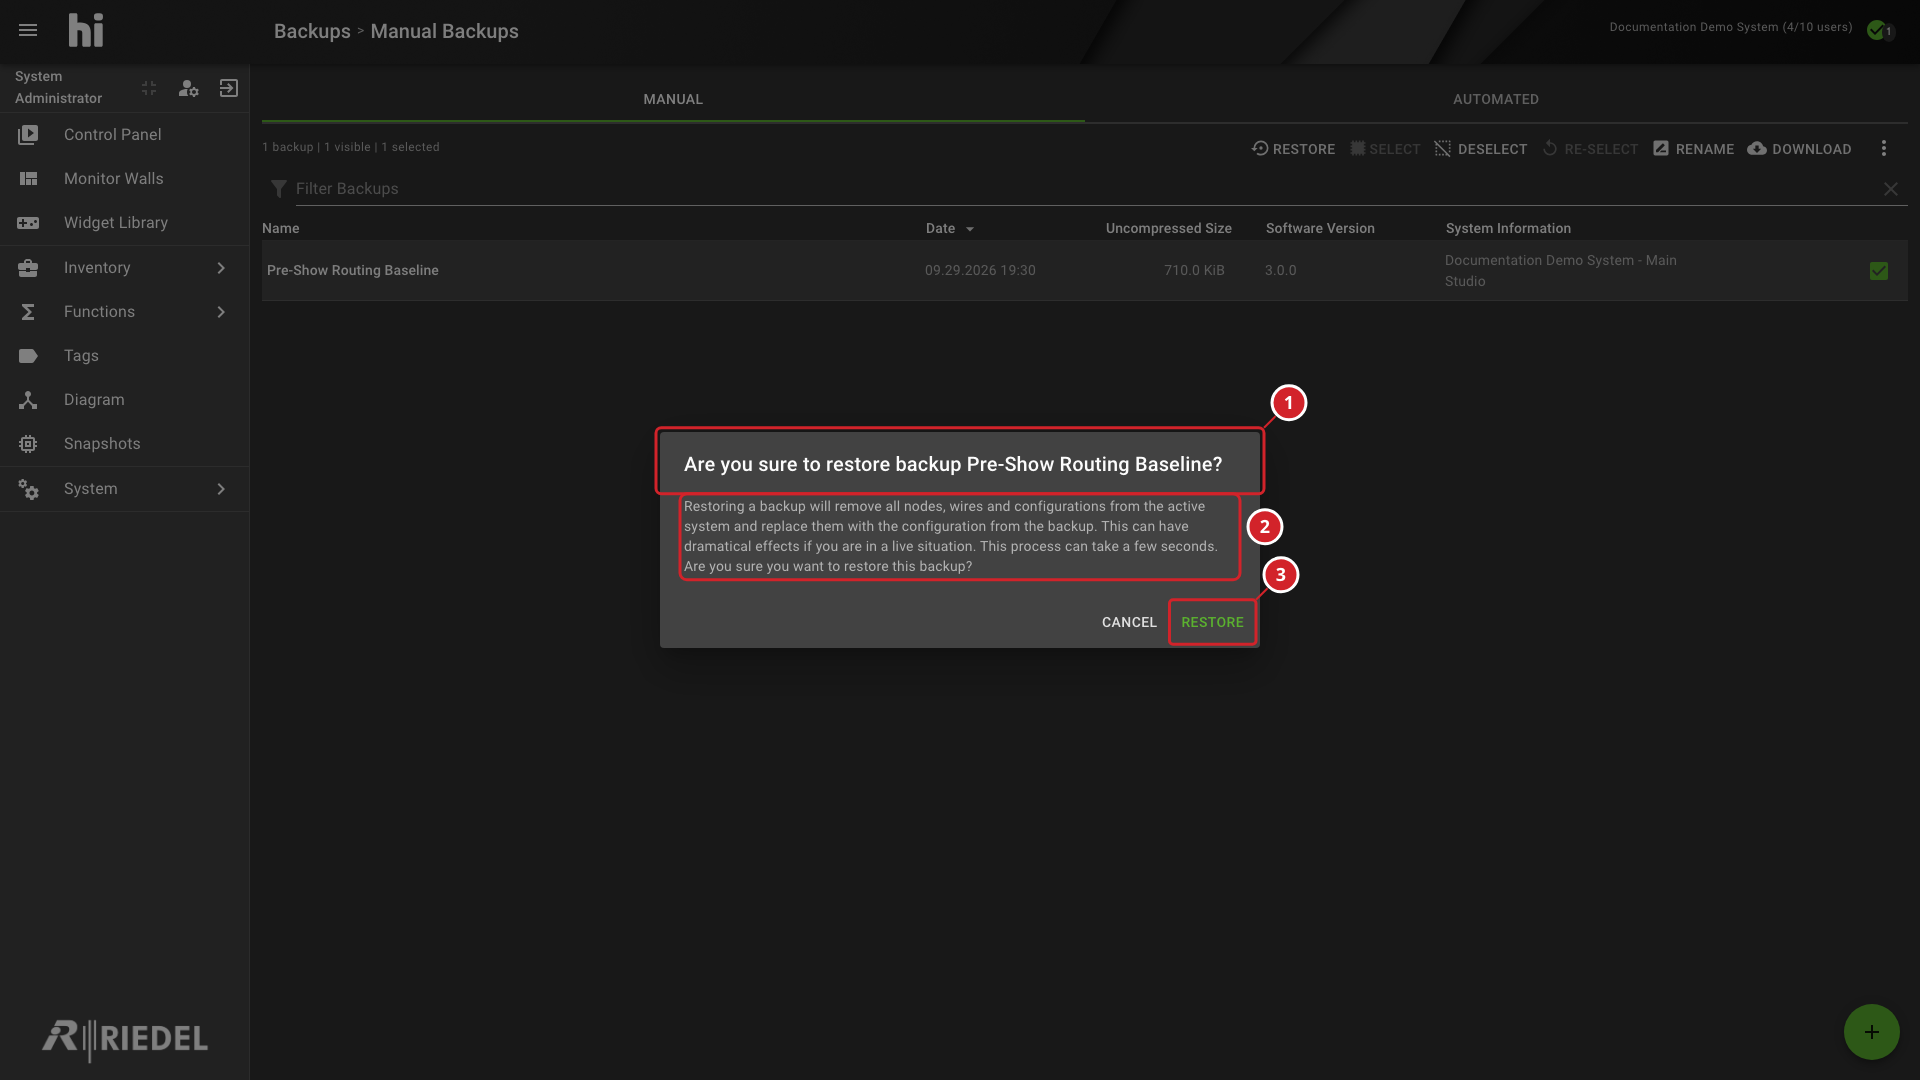
Task: Open the hamburger navigation menu
Action: 28,30
